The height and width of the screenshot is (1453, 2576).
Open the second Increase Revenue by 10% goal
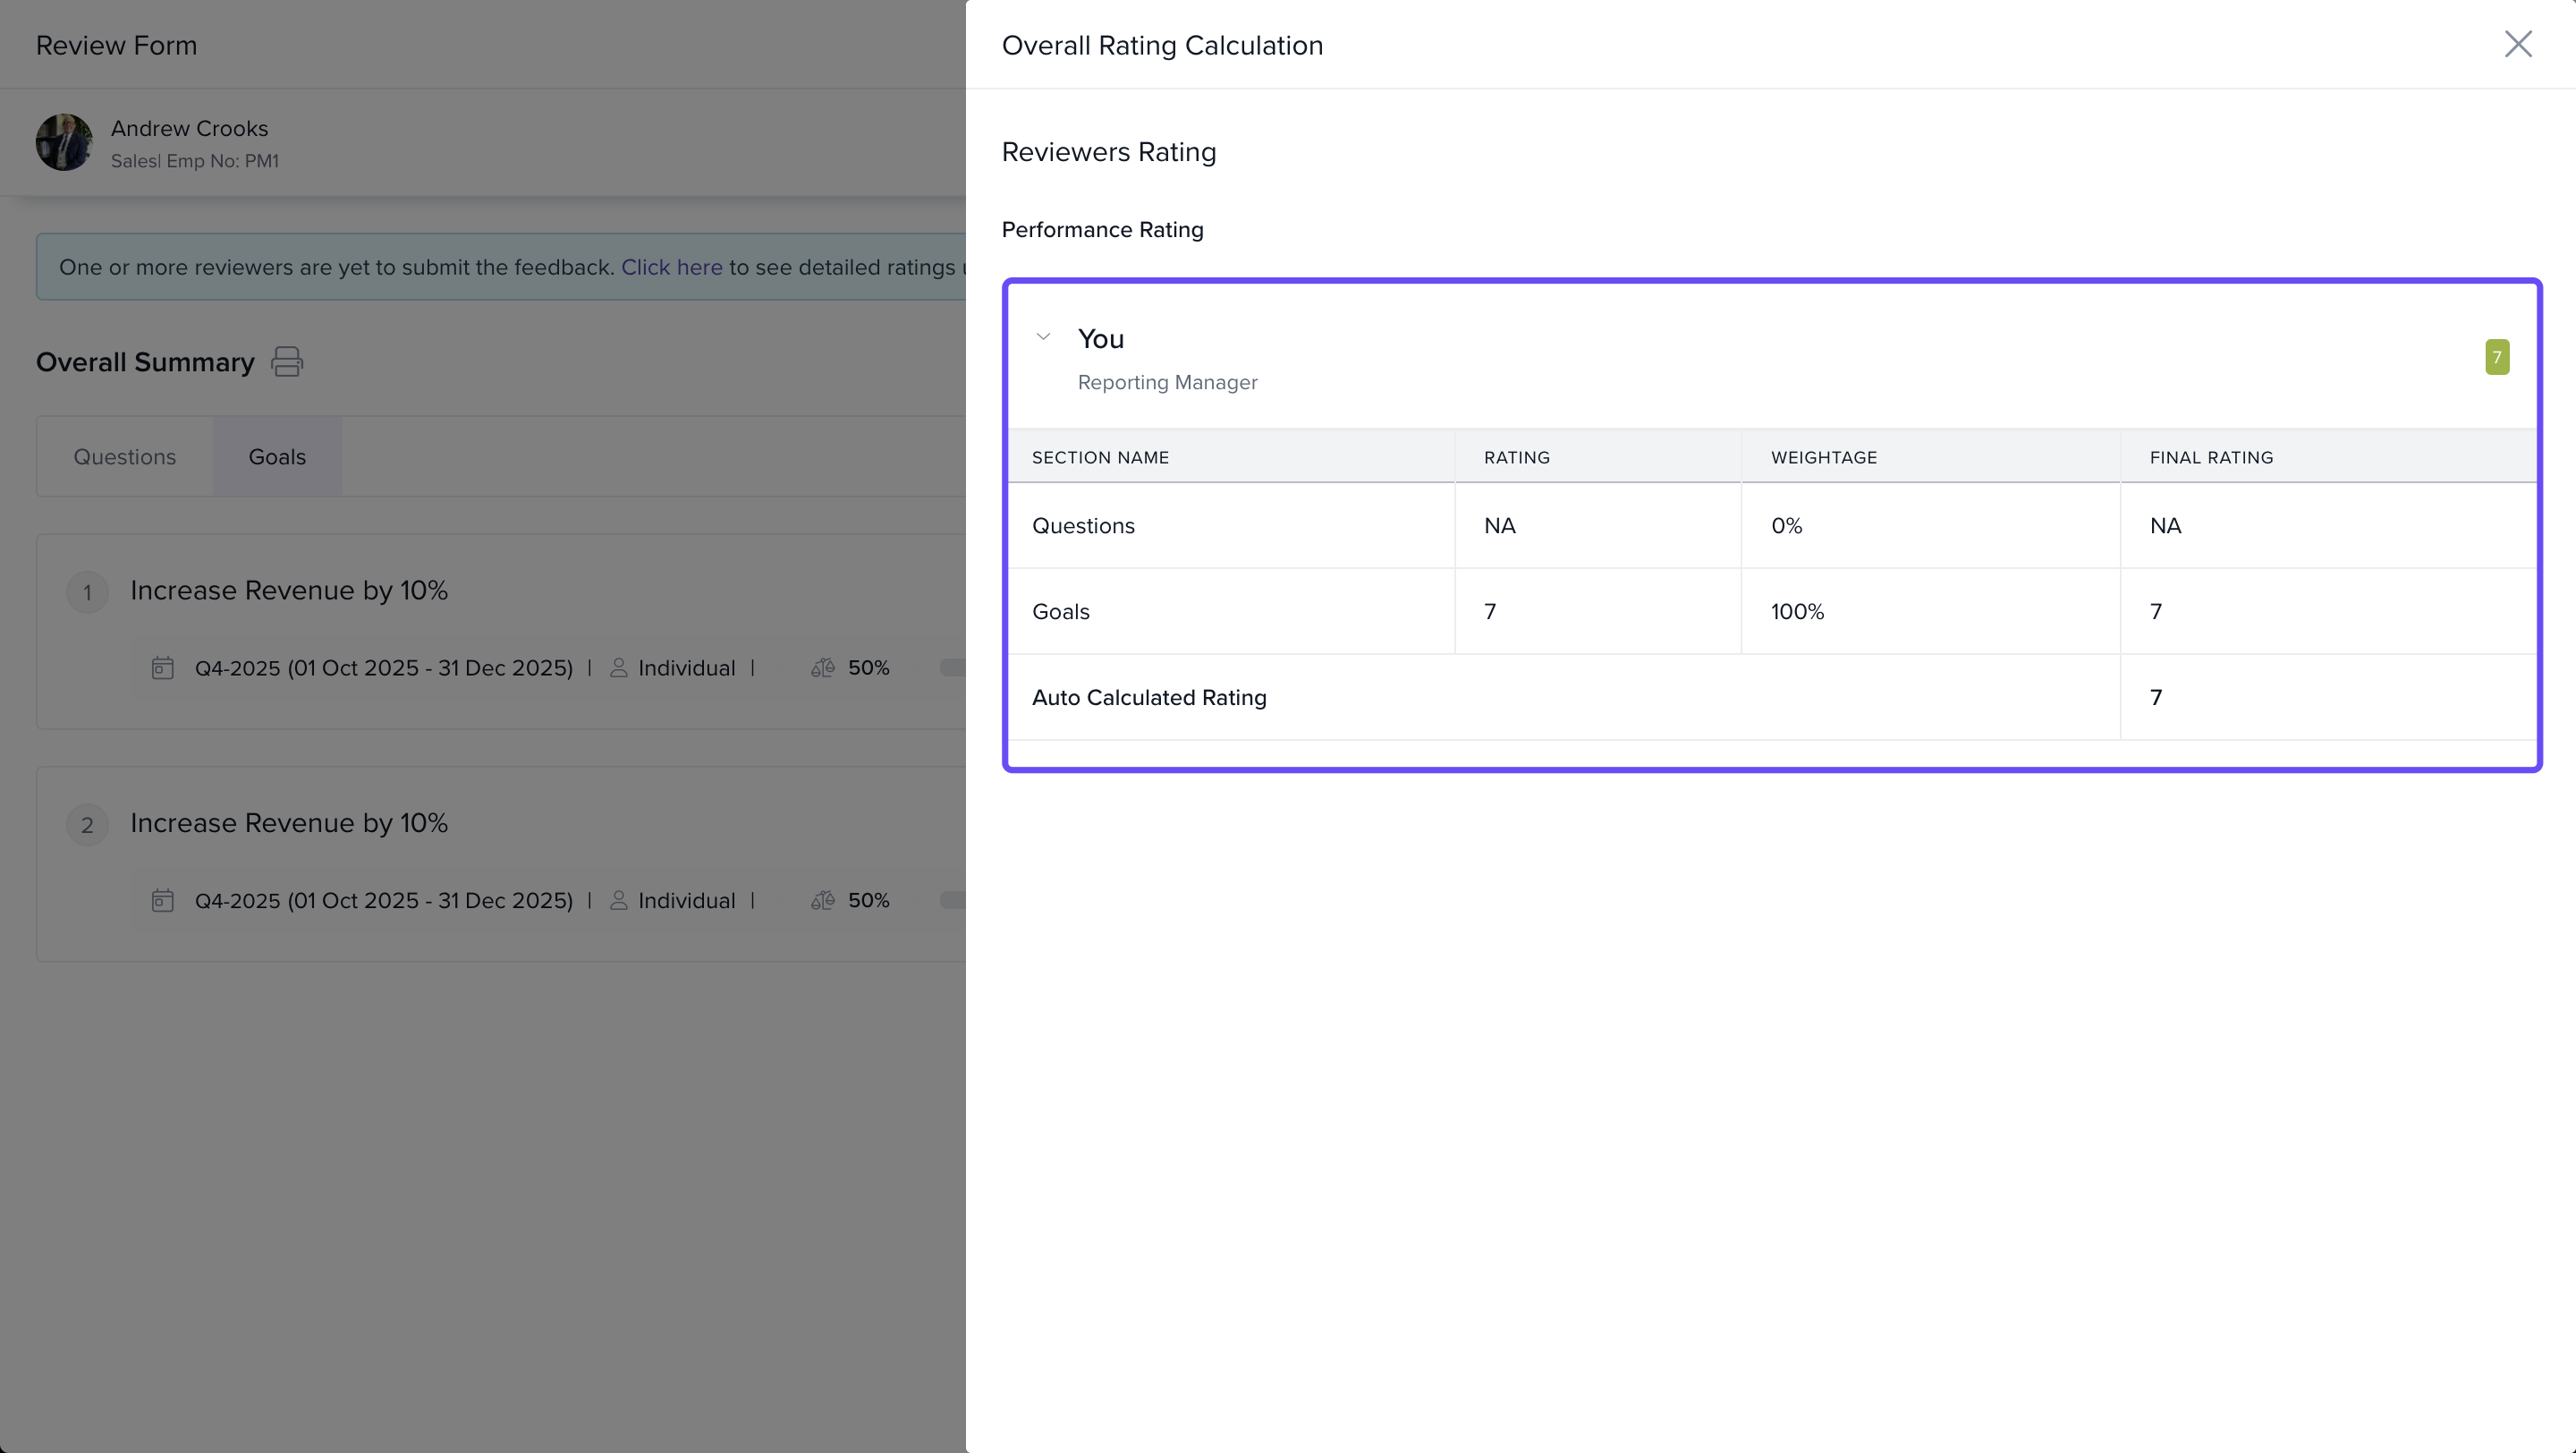(x=289, y=823)
